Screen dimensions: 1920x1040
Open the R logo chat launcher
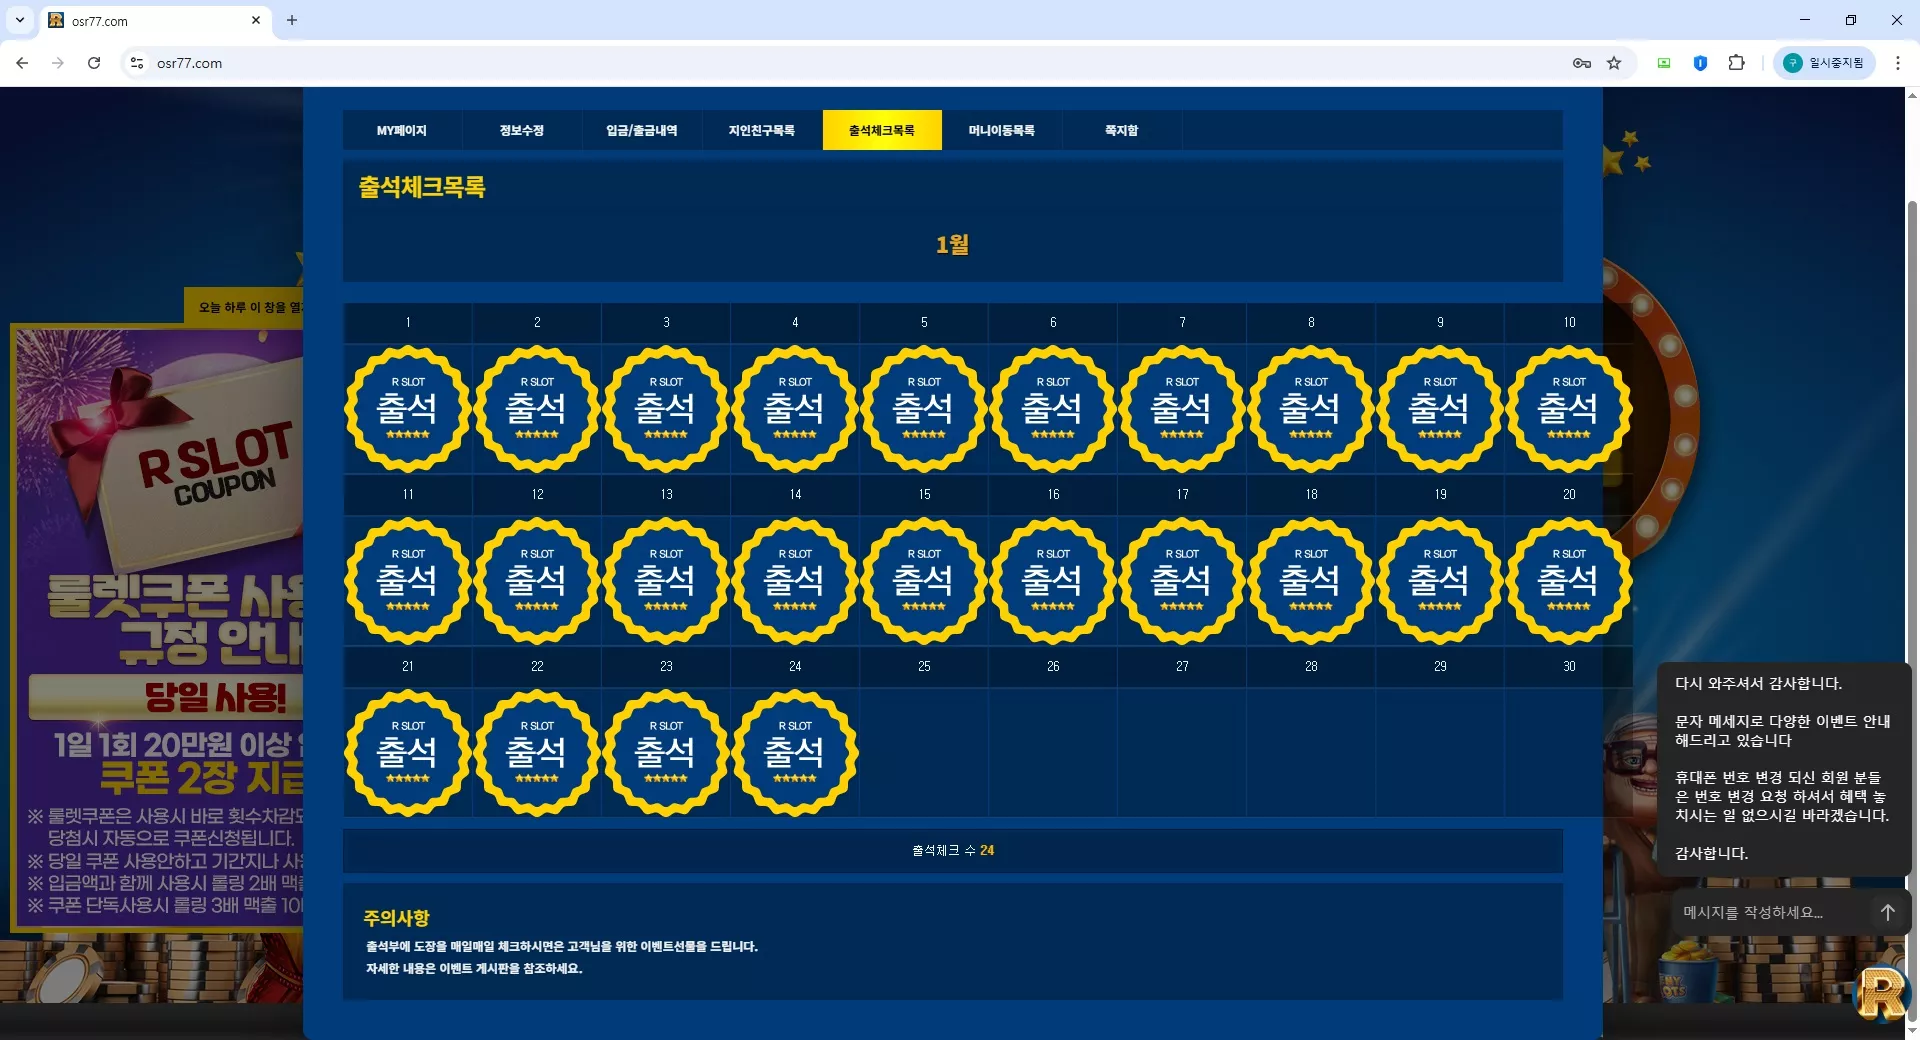point(1882,994)
